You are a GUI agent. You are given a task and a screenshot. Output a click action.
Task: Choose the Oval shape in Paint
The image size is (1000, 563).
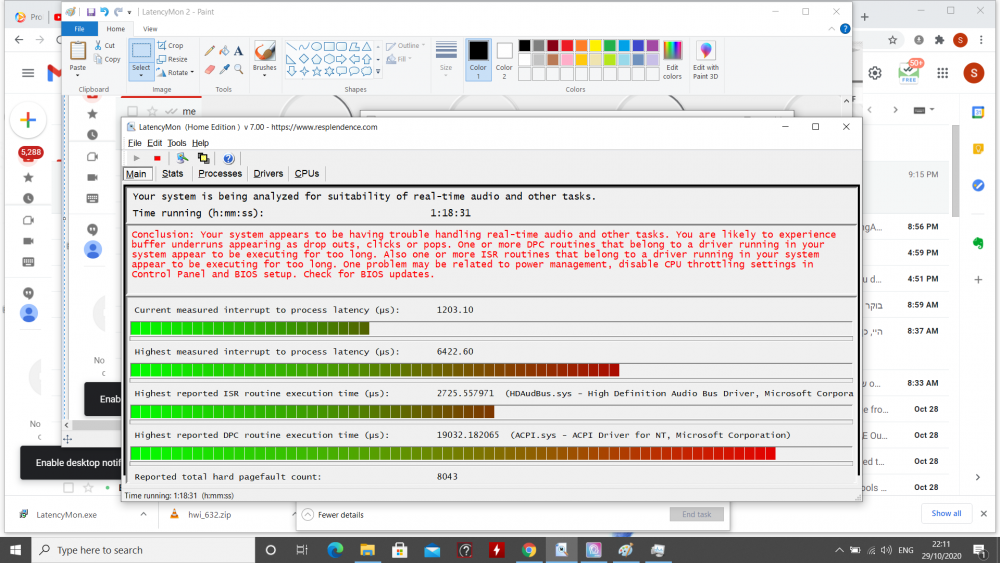tap(316, 47)
